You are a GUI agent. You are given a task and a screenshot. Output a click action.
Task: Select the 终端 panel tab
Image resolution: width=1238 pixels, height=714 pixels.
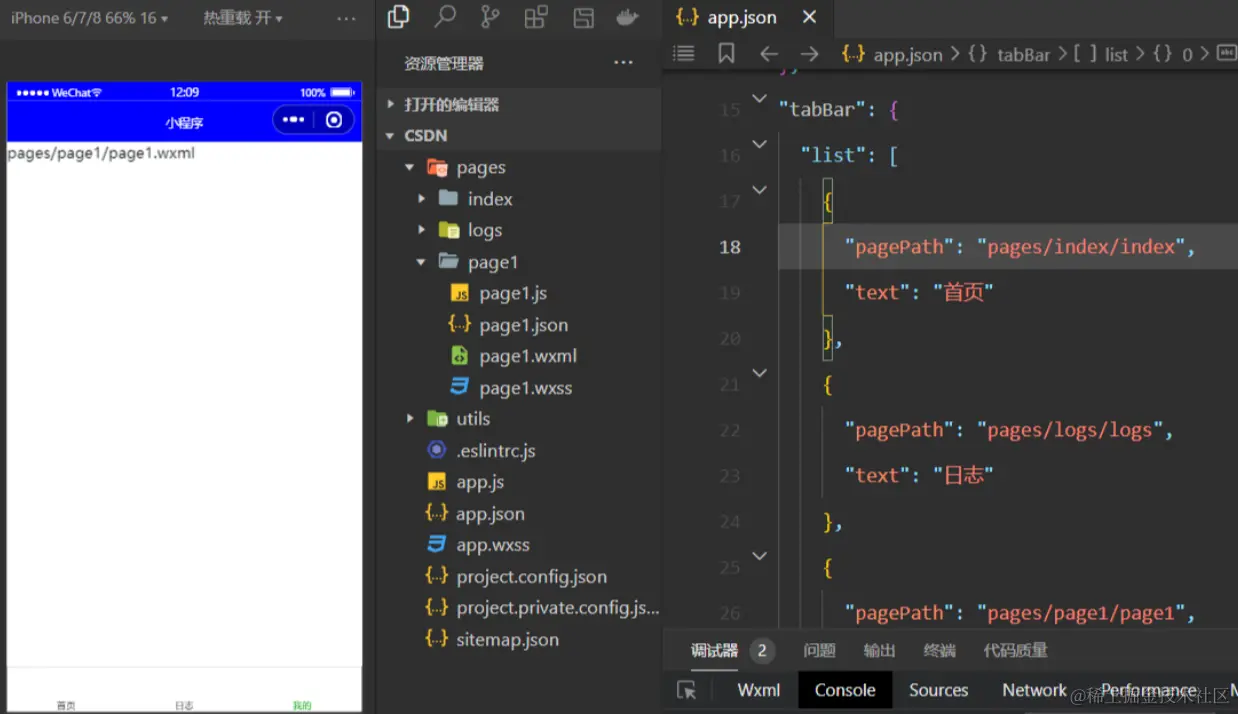pos(939,651)
